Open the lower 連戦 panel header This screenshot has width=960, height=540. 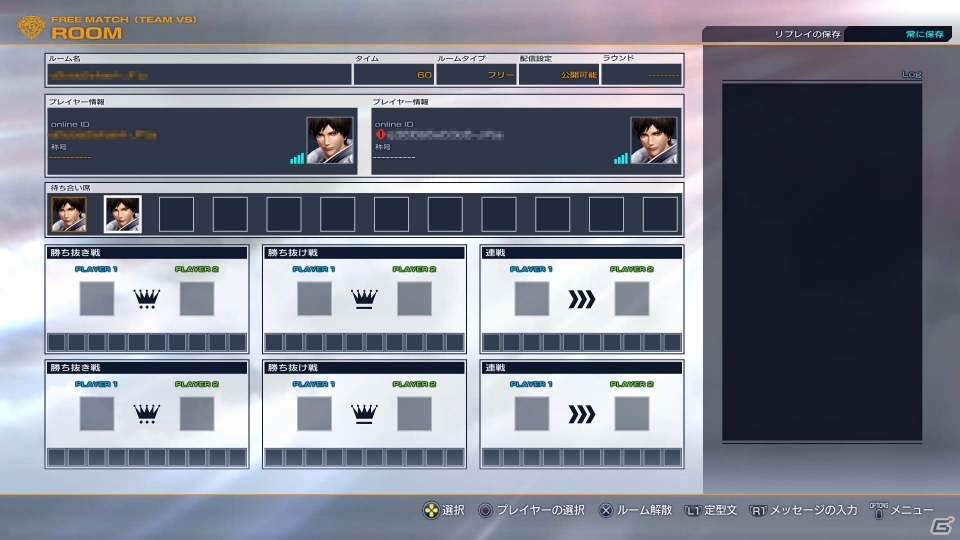coord(582,367)
